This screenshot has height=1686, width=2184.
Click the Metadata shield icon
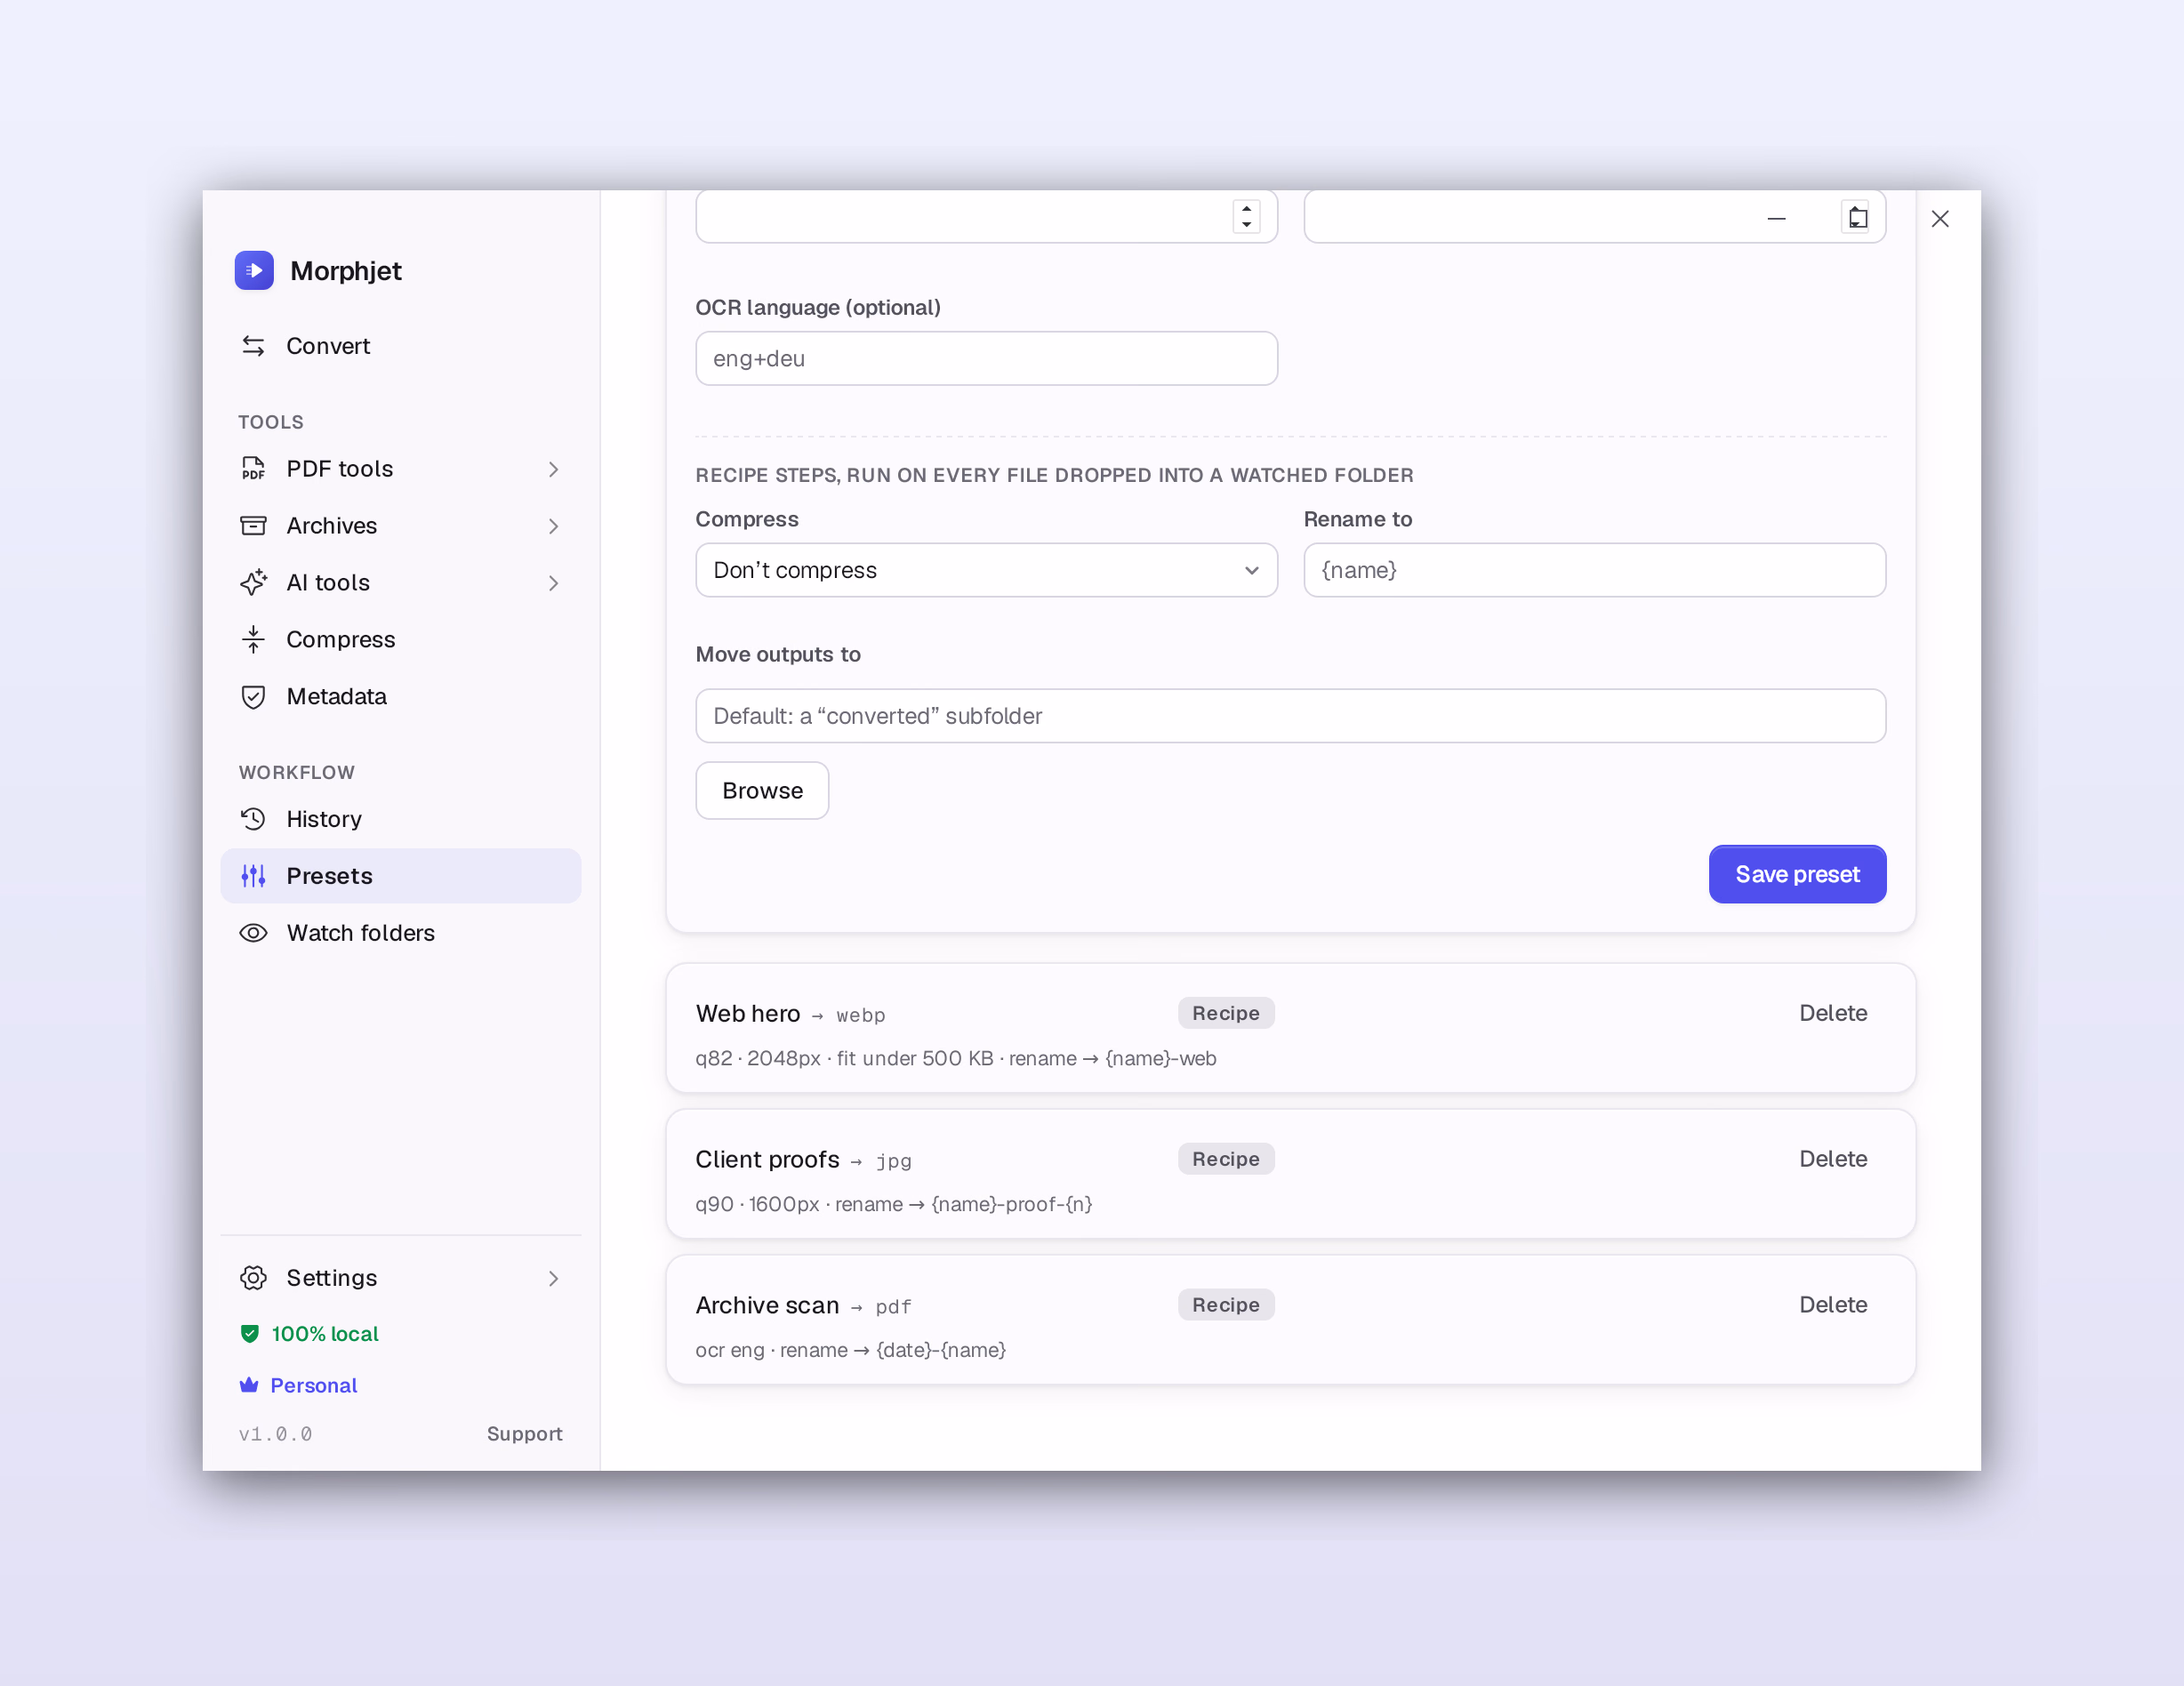(x=253, y=696)
